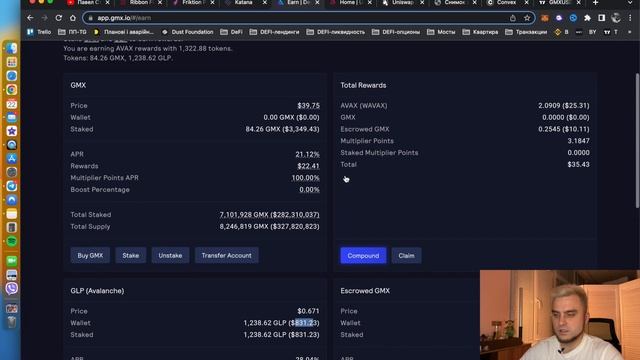Open Viber from the dock

pos(11,289)
